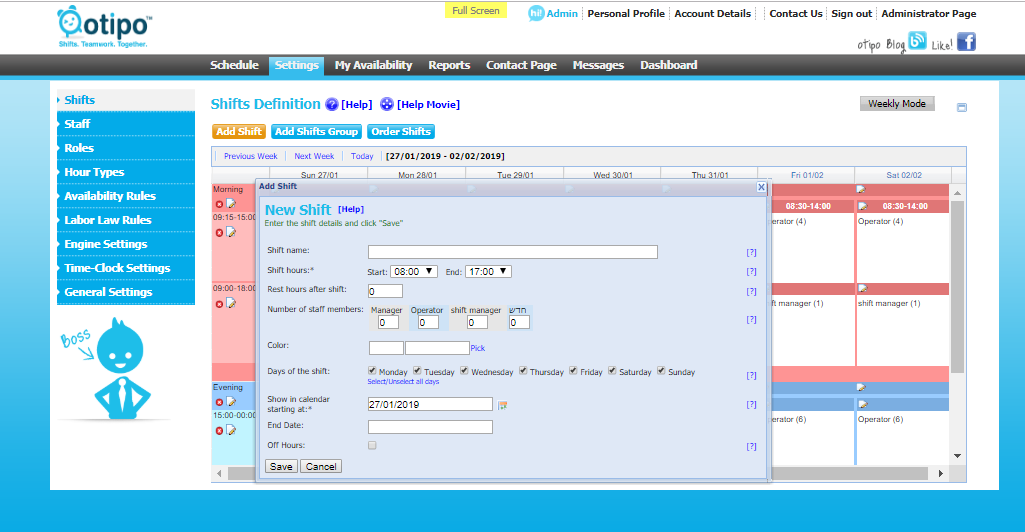Expand Labor Law Rules in sidebar
The height and width of the screenshot is (532, 1025).
point(108,220)
